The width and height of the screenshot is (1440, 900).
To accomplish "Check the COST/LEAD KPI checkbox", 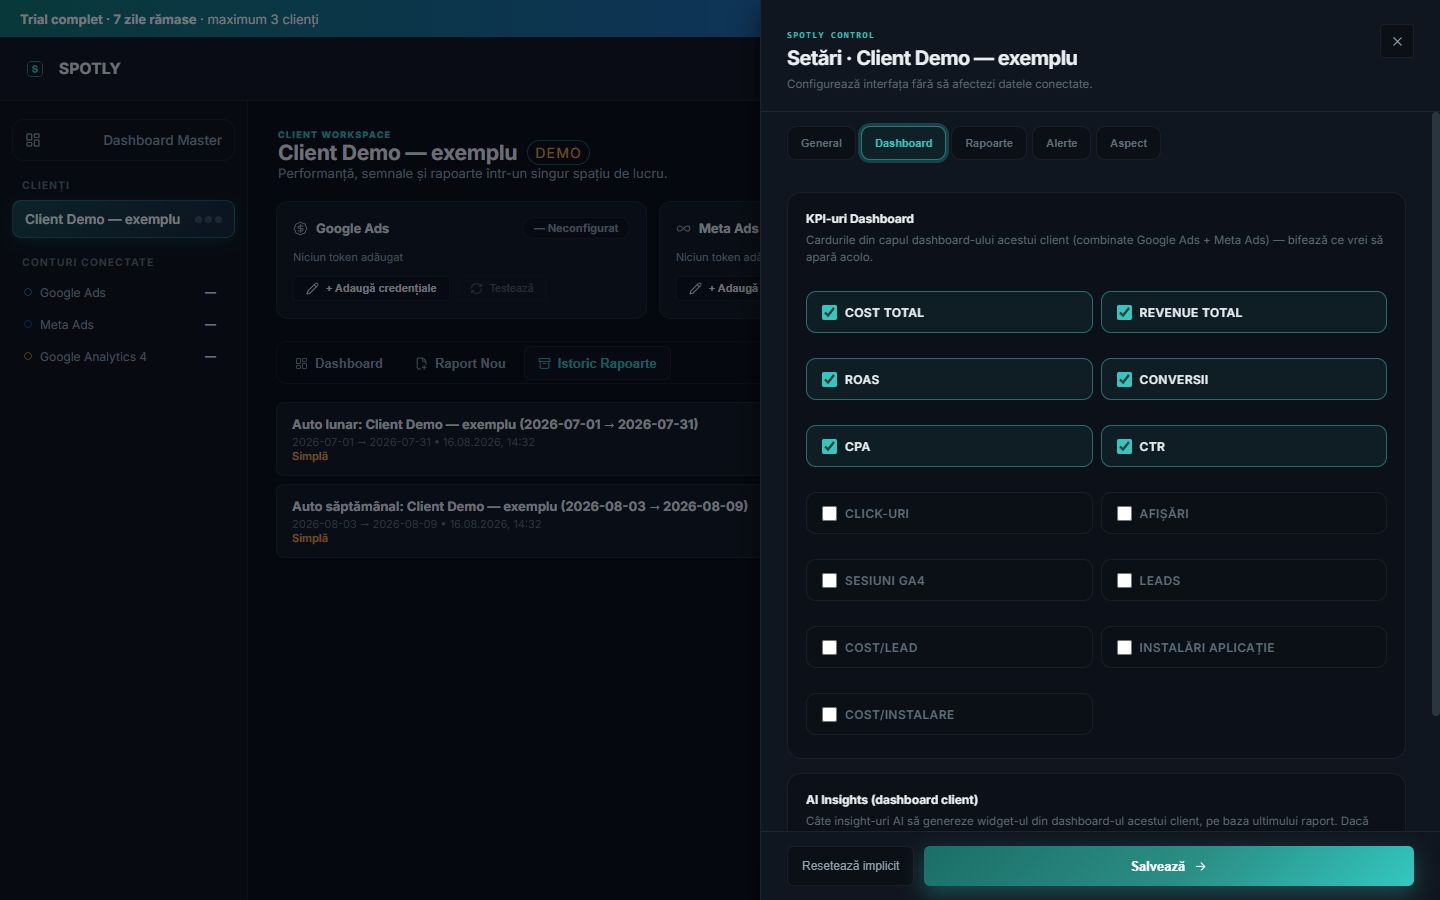I will (x=829, y=647).
